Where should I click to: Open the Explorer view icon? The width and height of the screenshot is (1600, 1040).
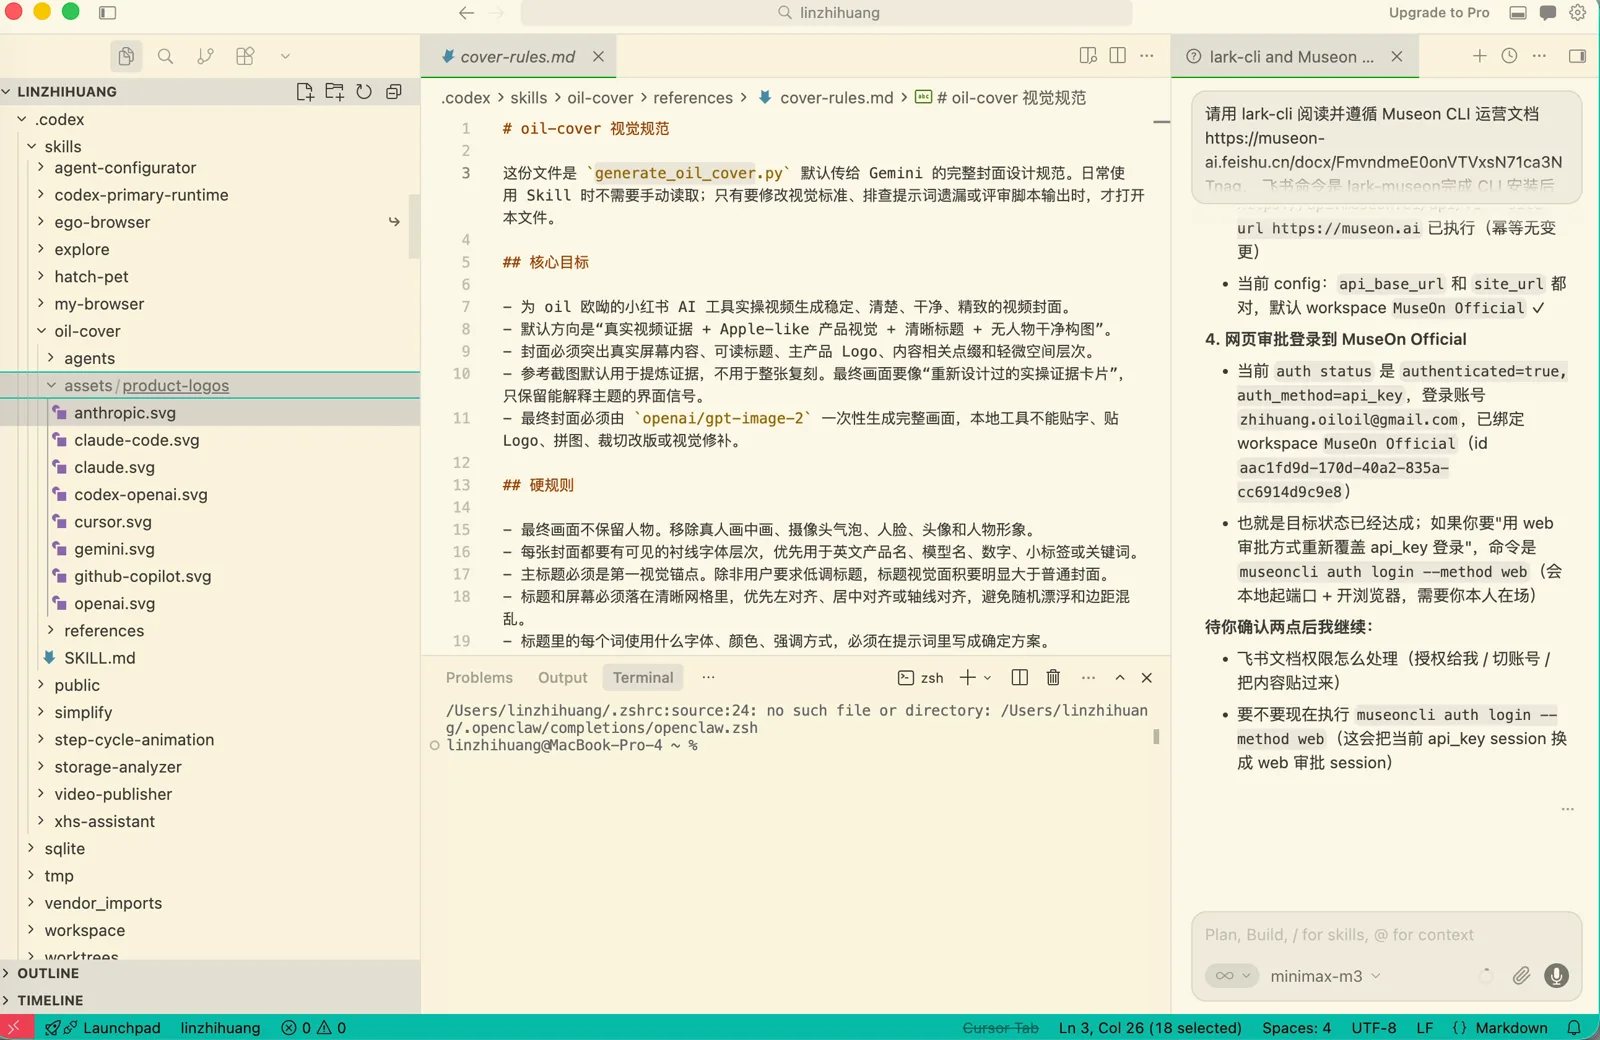click(126, 56)
